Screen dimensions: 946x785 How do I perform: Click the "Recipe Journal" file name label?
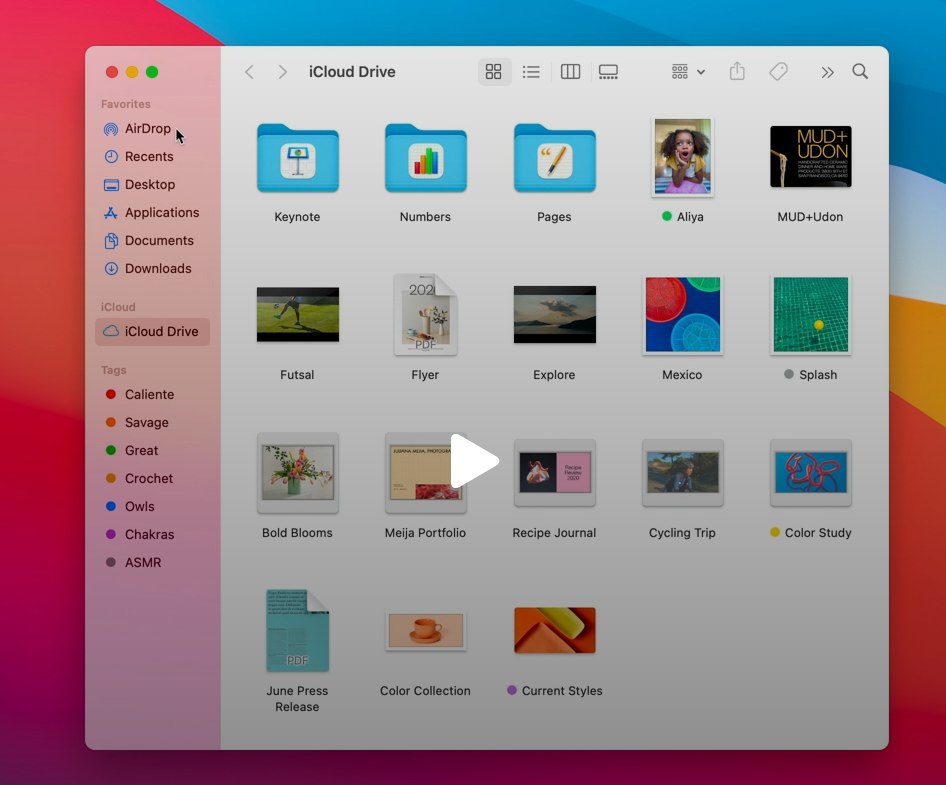pos(554,533)
